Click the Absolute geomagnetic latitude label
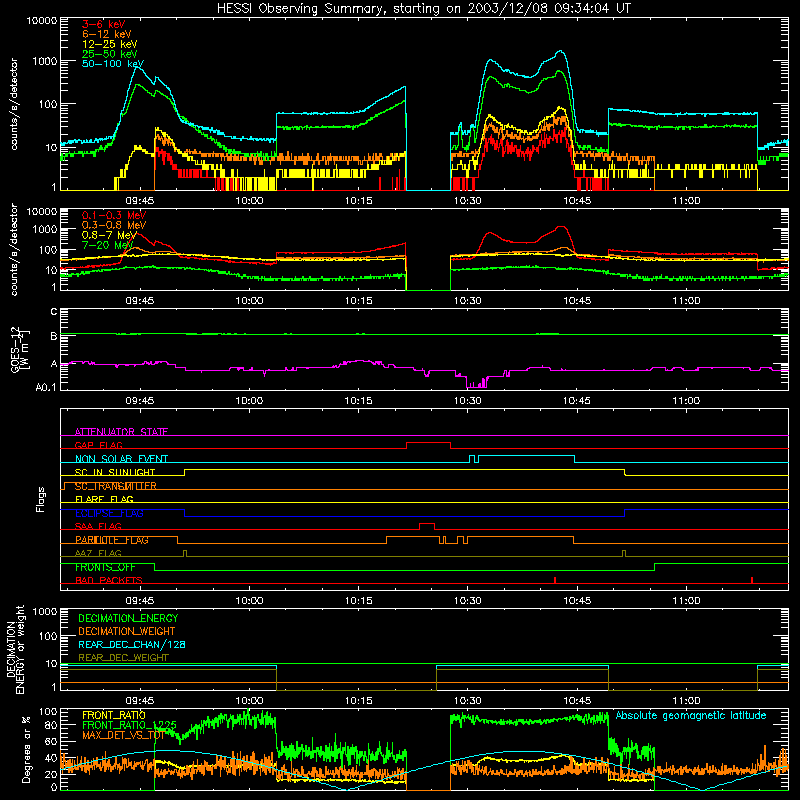800x800 pixels. point(691,715)
